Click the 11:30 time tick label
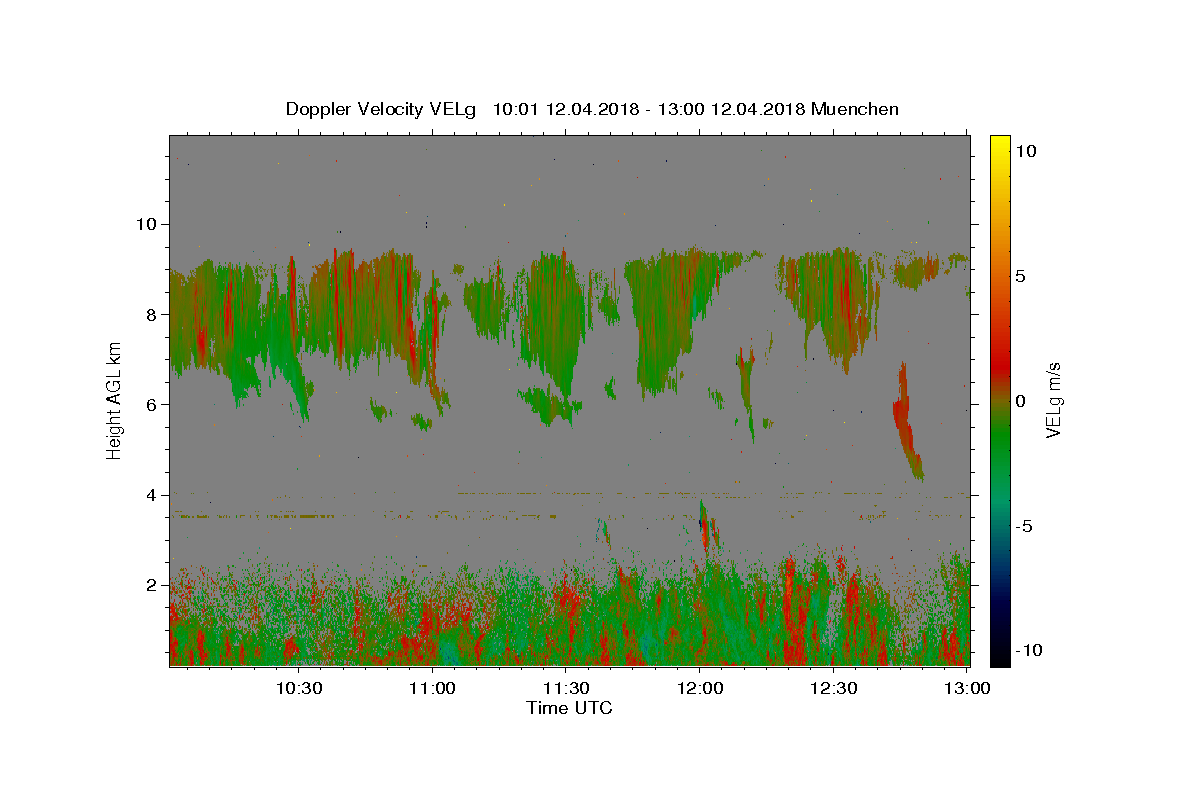The width and height of the screenshot is (1200, 800). pyautogui.click(x=566, y=688)
